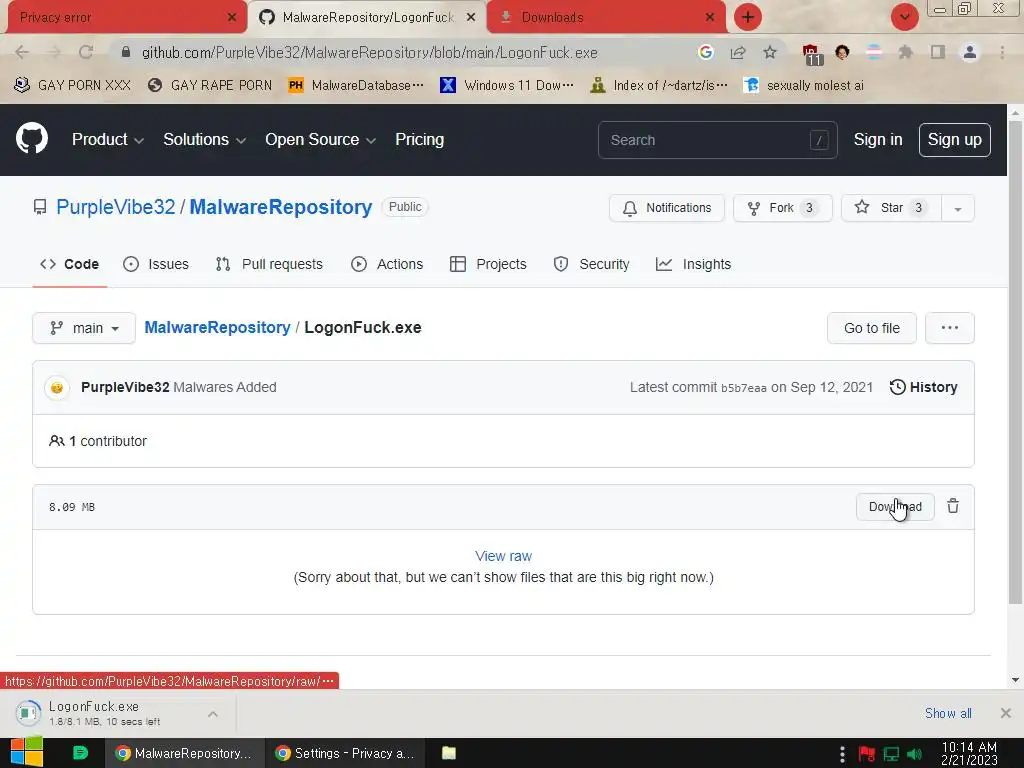Open file actions three-dots menu
The width and height of the screenshot is (1024, 768).
pyautogui.click(x=950, y=328)
